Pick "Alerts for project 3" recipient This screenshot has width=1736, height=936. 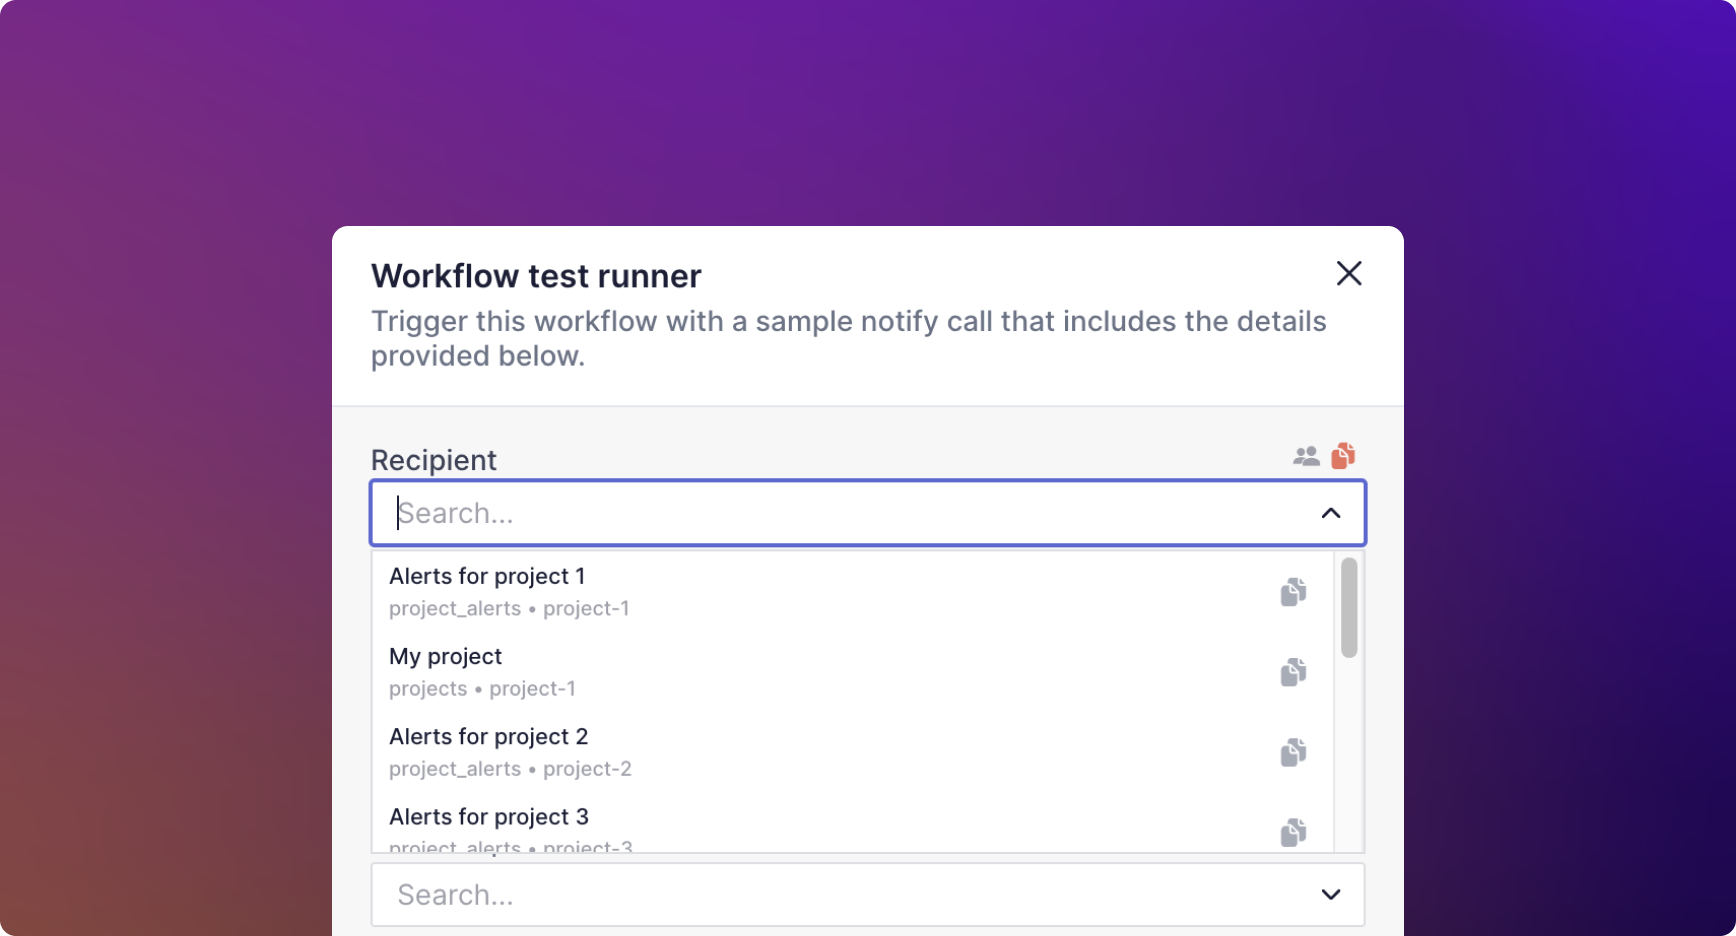point(489,817)
